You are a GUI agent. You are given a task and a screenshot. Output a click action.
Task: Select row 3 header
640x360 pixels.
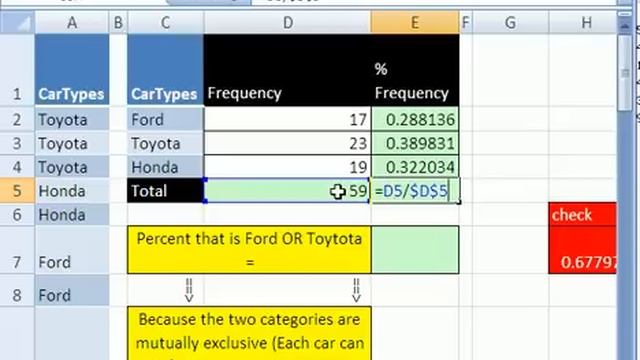click(x=17, y=143)
